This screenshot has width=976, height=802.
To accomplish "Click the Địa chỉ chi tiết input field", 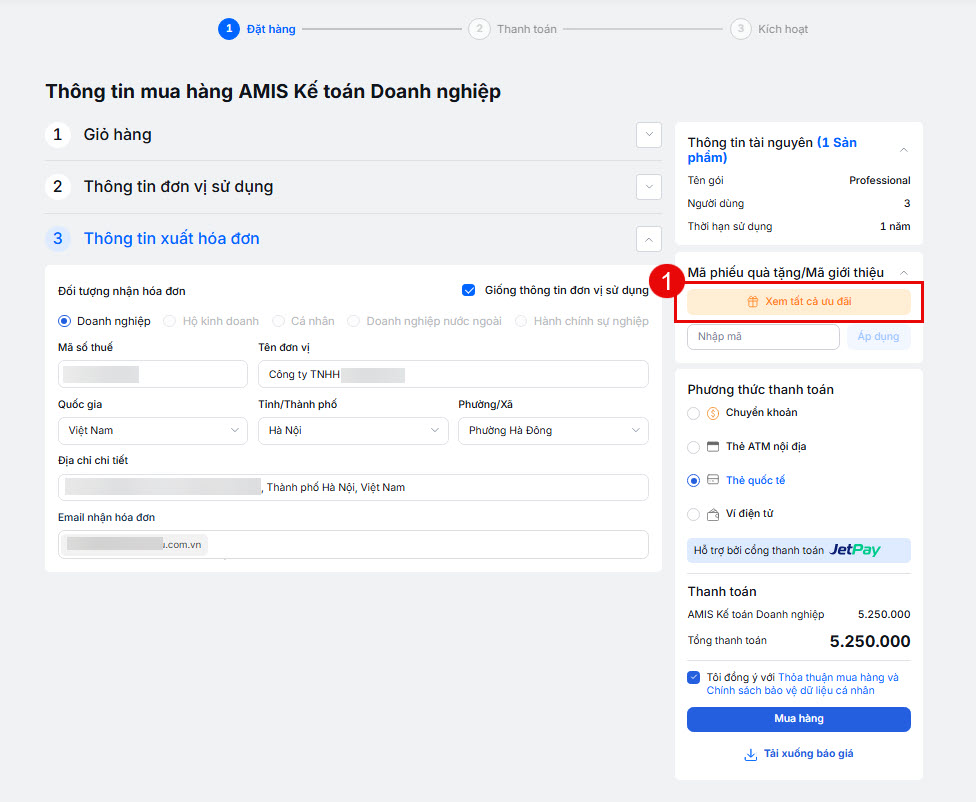I will pyautogui.click(x=353, y=488).
